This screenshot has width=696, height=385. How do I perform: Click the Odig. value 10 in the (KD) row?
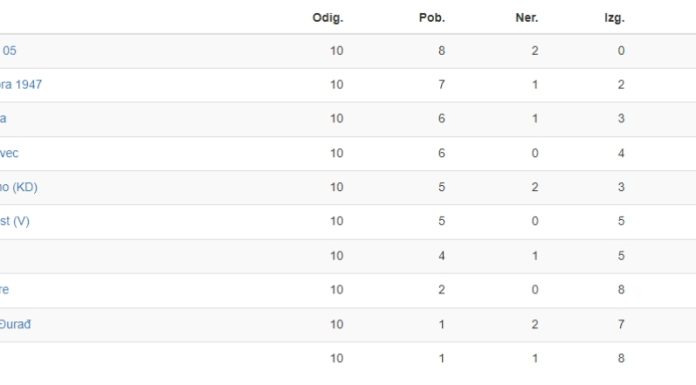pos(336,187)
